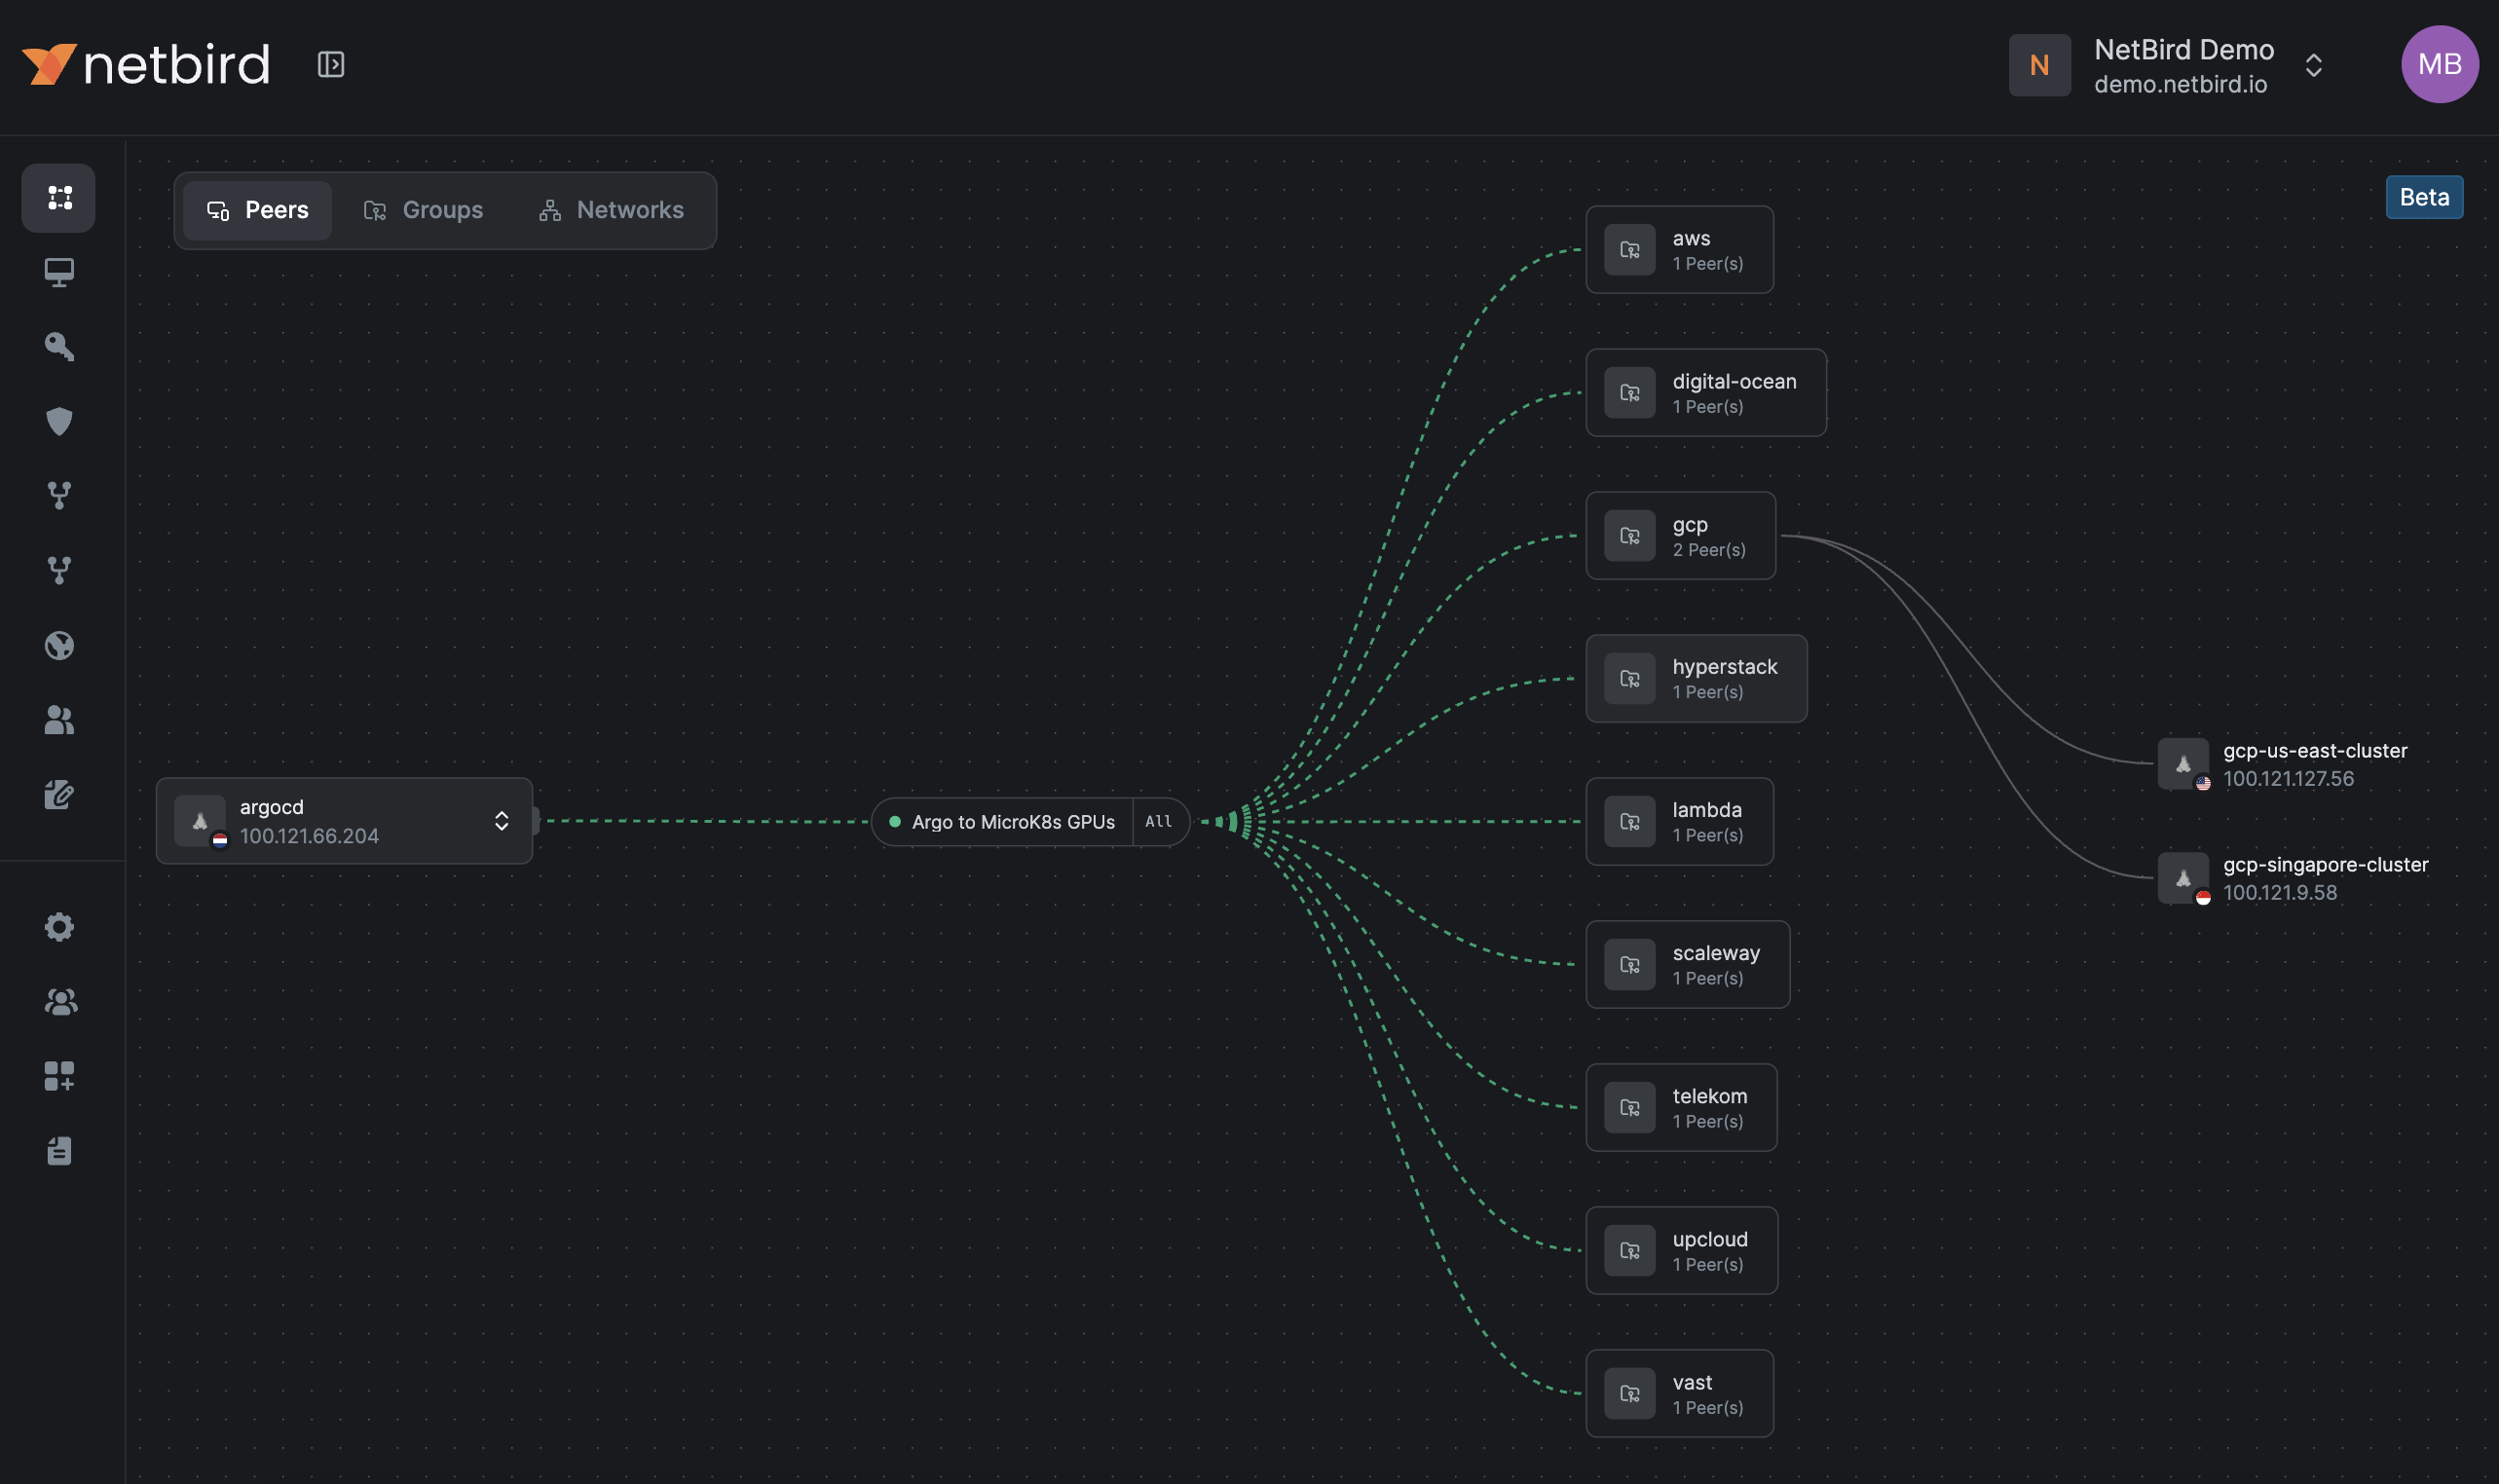The height and width of the screenshot is (1484, 2499).
Task: Collapse sidebar with the panel toggle icon
Action: 331,65
